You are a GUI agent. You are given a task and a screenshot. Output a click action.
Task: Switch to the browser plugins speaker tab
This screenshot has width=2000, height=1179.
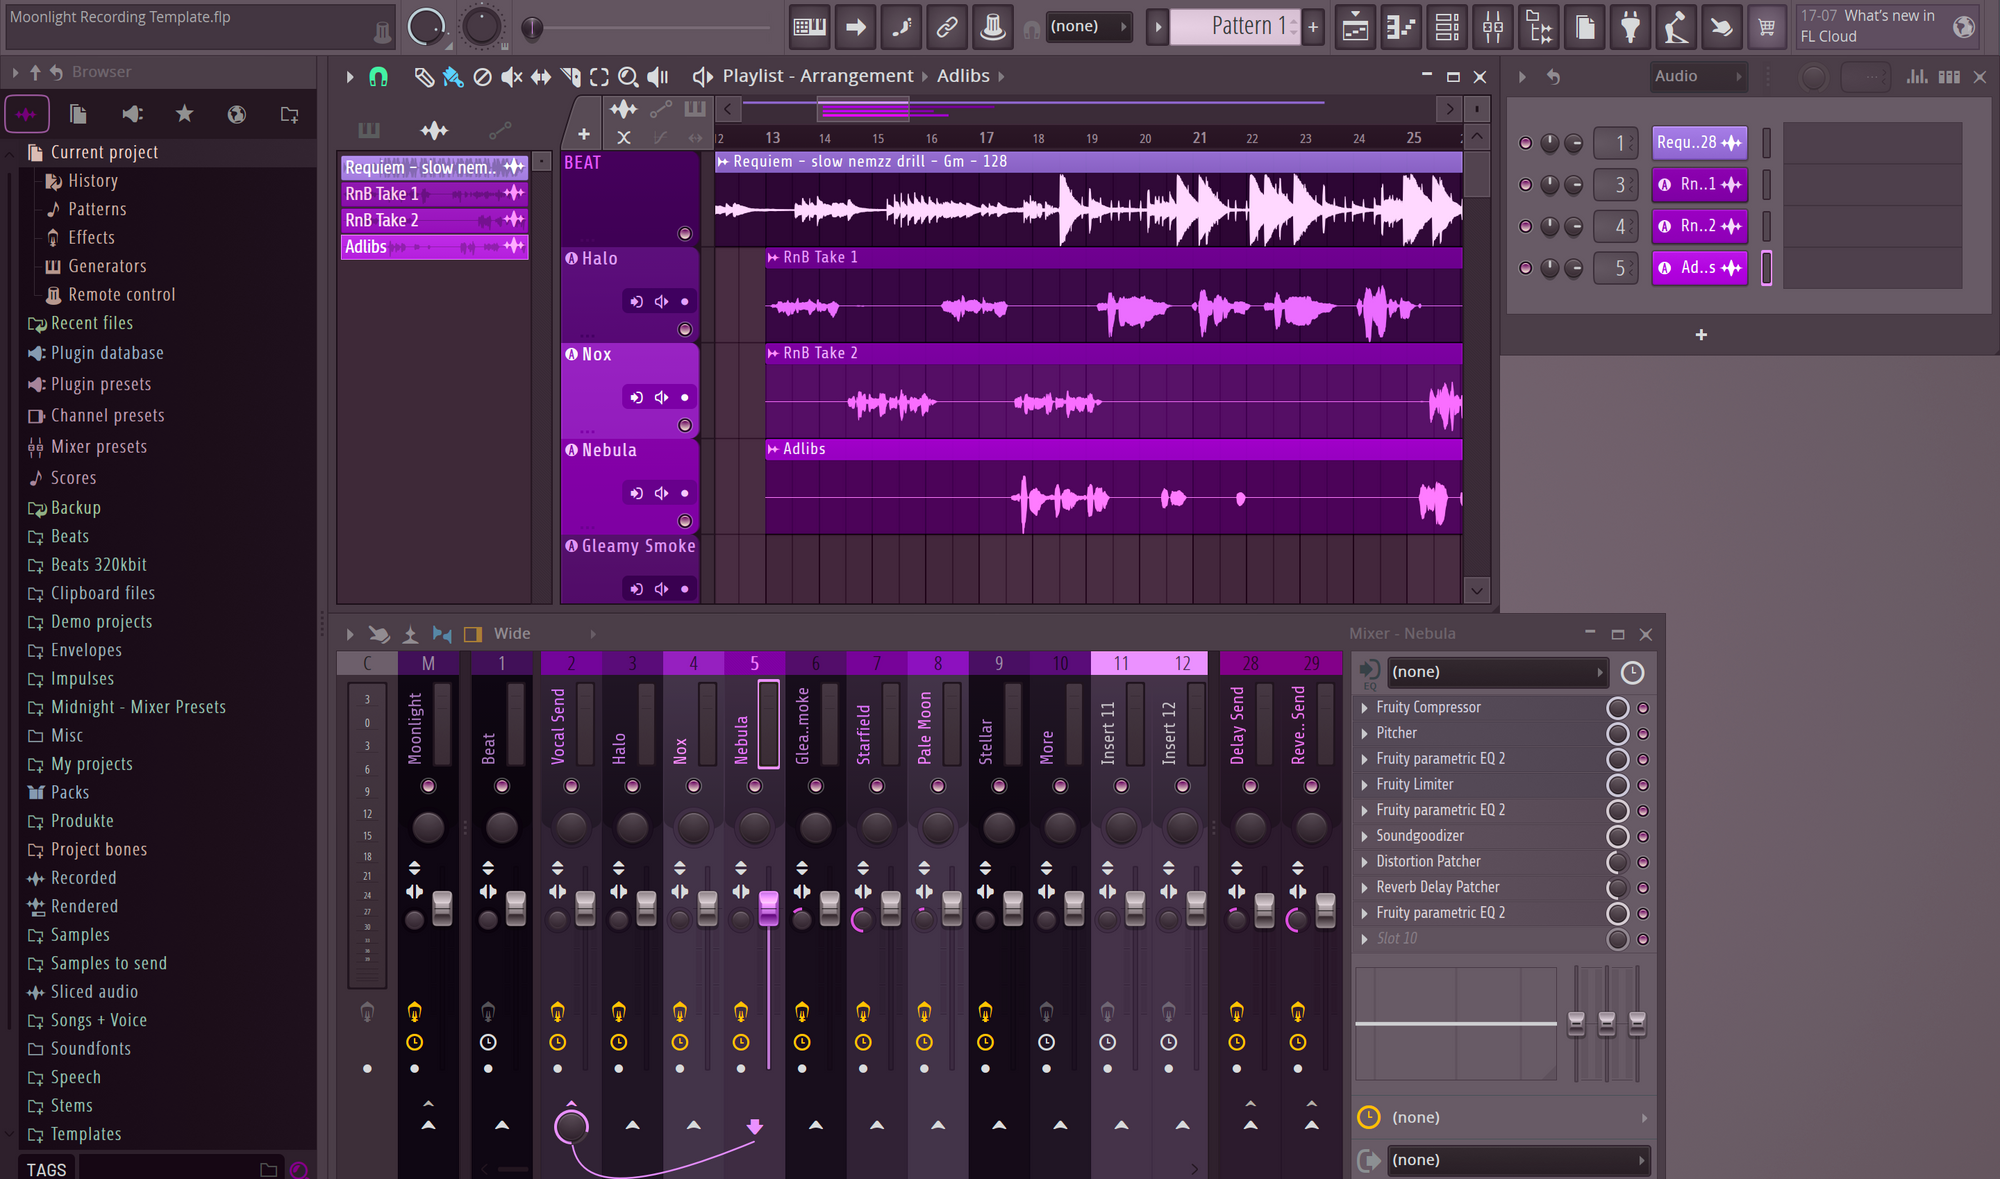[132, 114]
